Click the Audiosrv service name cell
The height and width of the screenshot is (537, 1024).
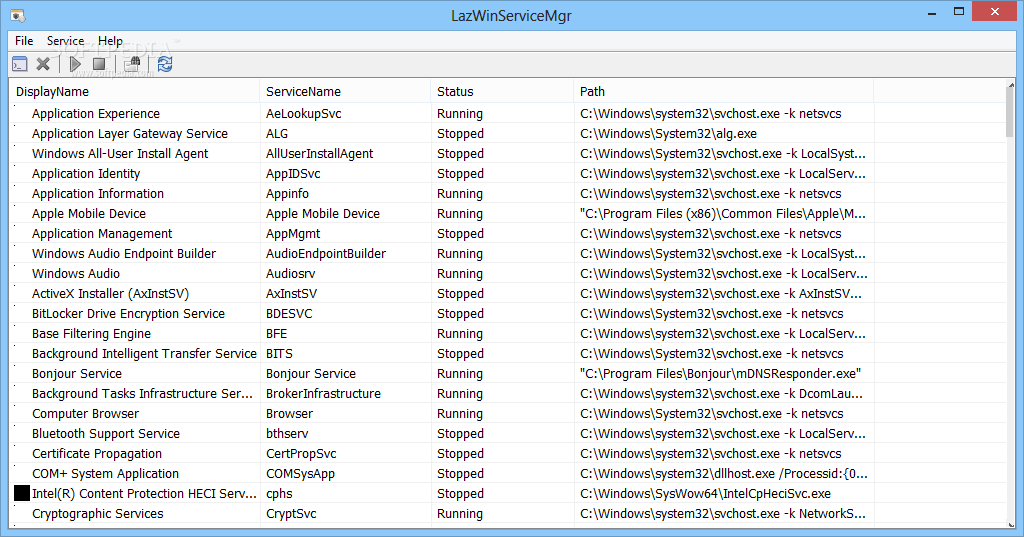coord(291,274)
